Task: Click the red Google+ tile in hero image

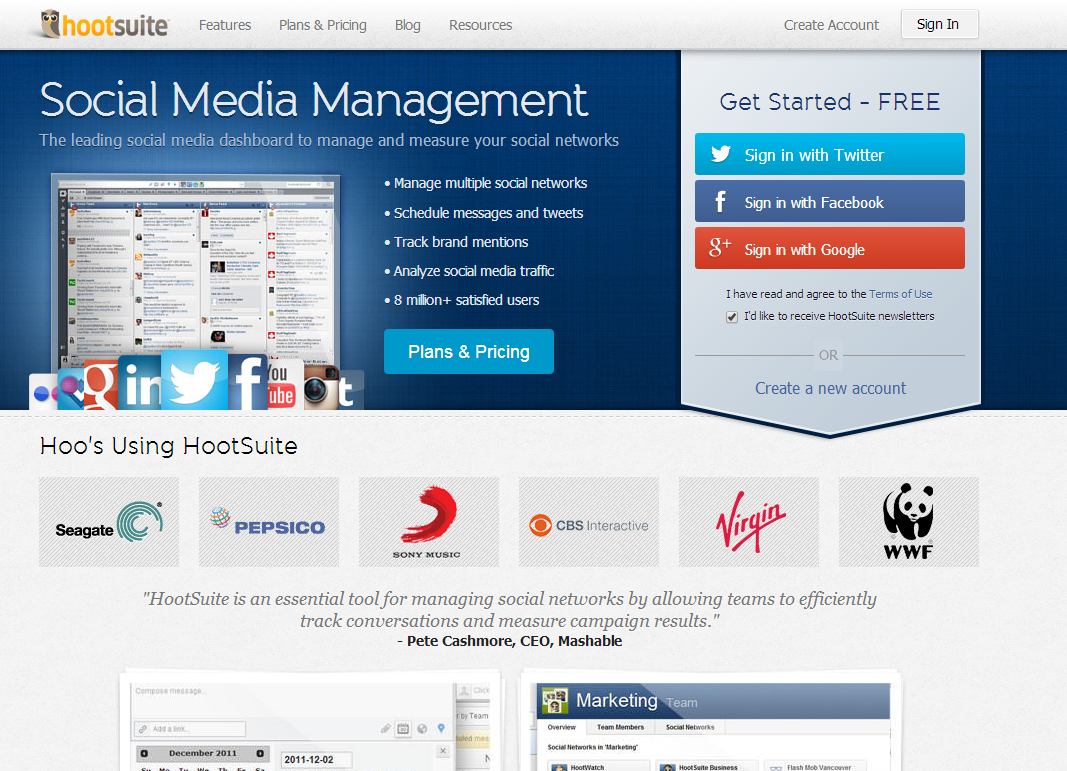Action: [101, 384]
